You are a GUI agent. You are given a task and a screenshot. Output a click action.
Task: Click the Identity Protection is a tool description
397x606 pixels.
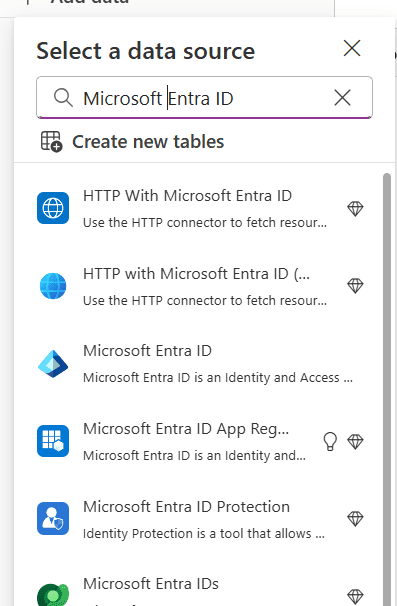coord(204,533)
